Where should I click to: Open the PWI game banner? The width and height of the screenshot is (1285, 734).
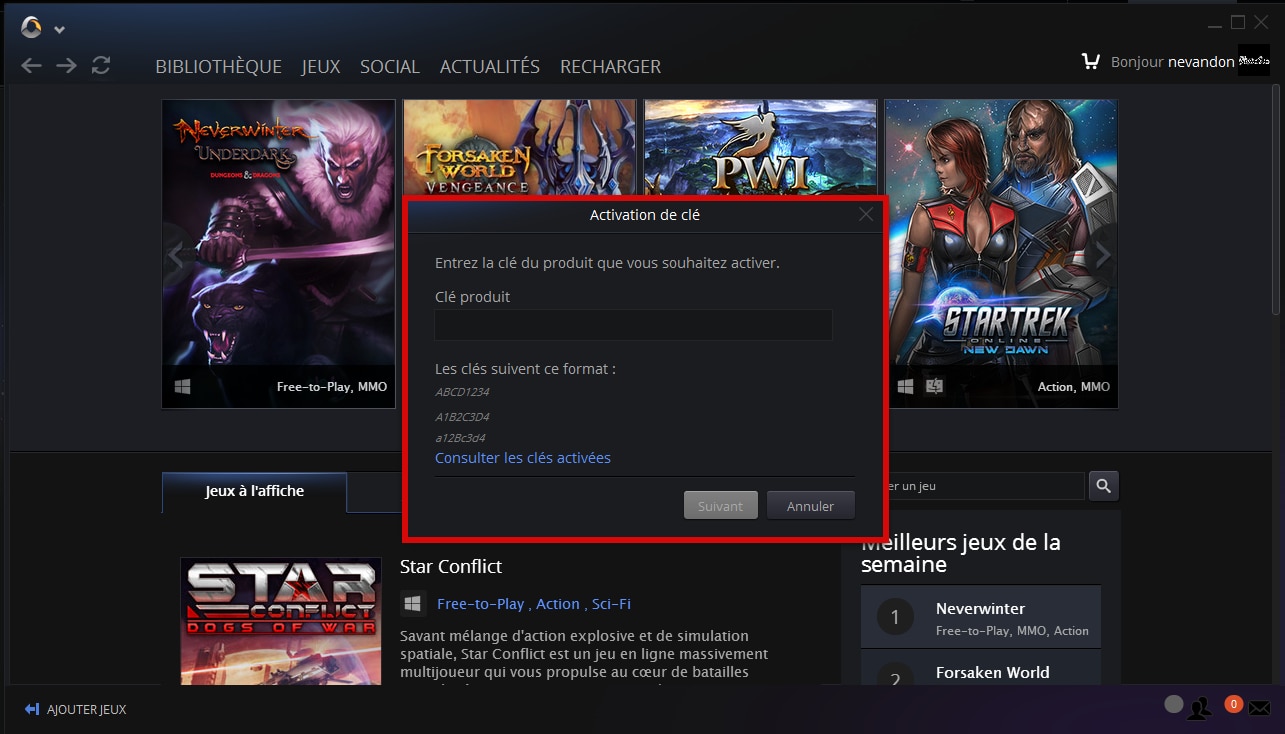761,148
